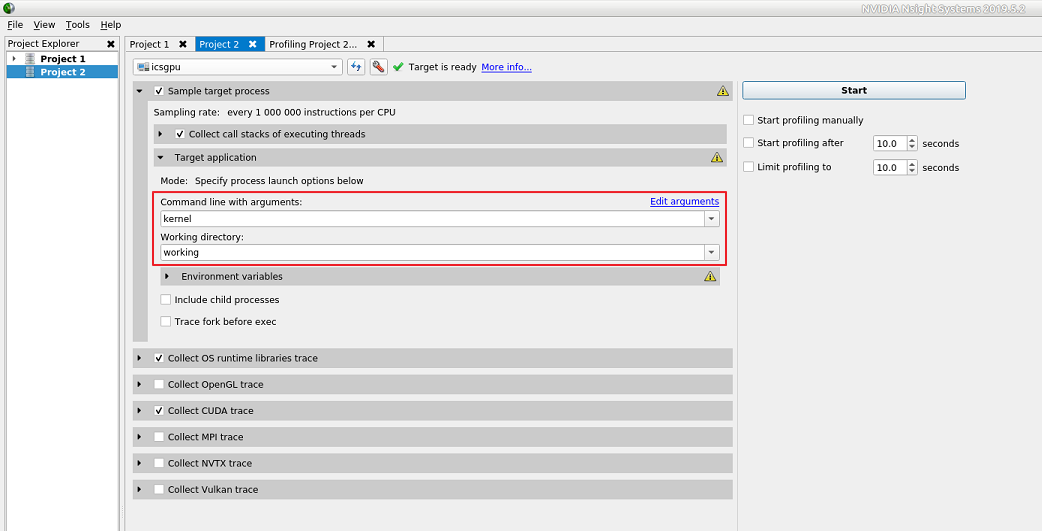The image size is (1042, 531).
Task: Enable Collect NVTX trace
Action: 159,463
